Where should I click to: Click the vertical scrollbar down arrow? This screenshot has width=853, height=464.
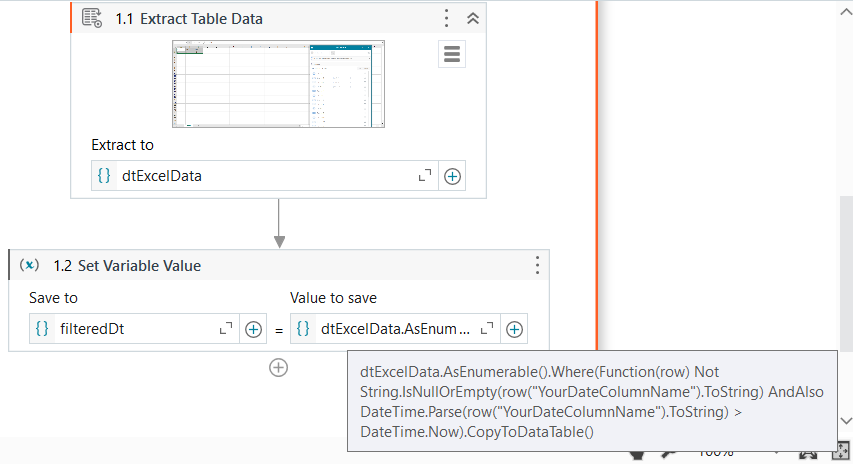coord(846,421)
